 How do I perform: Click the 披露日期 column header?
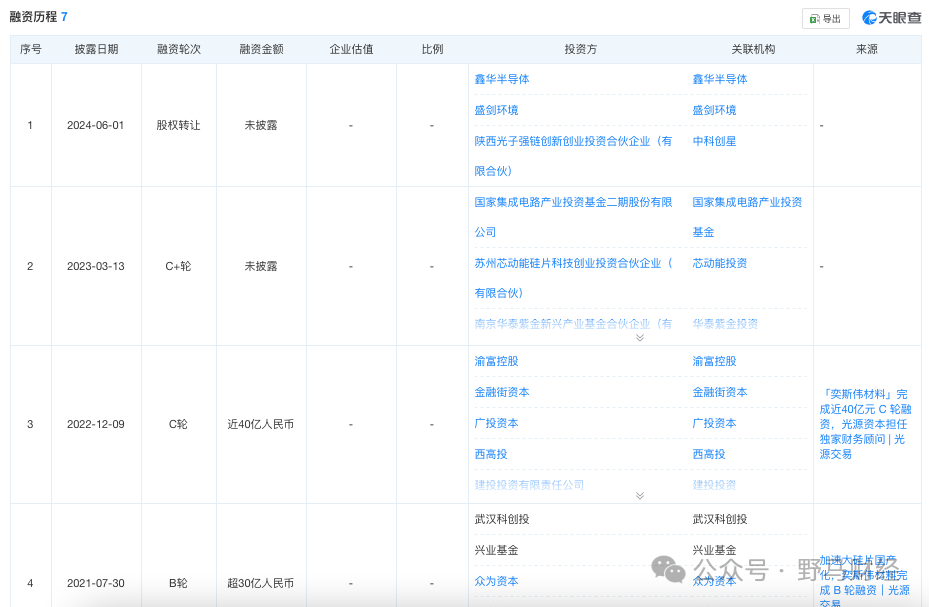point(96,49)
